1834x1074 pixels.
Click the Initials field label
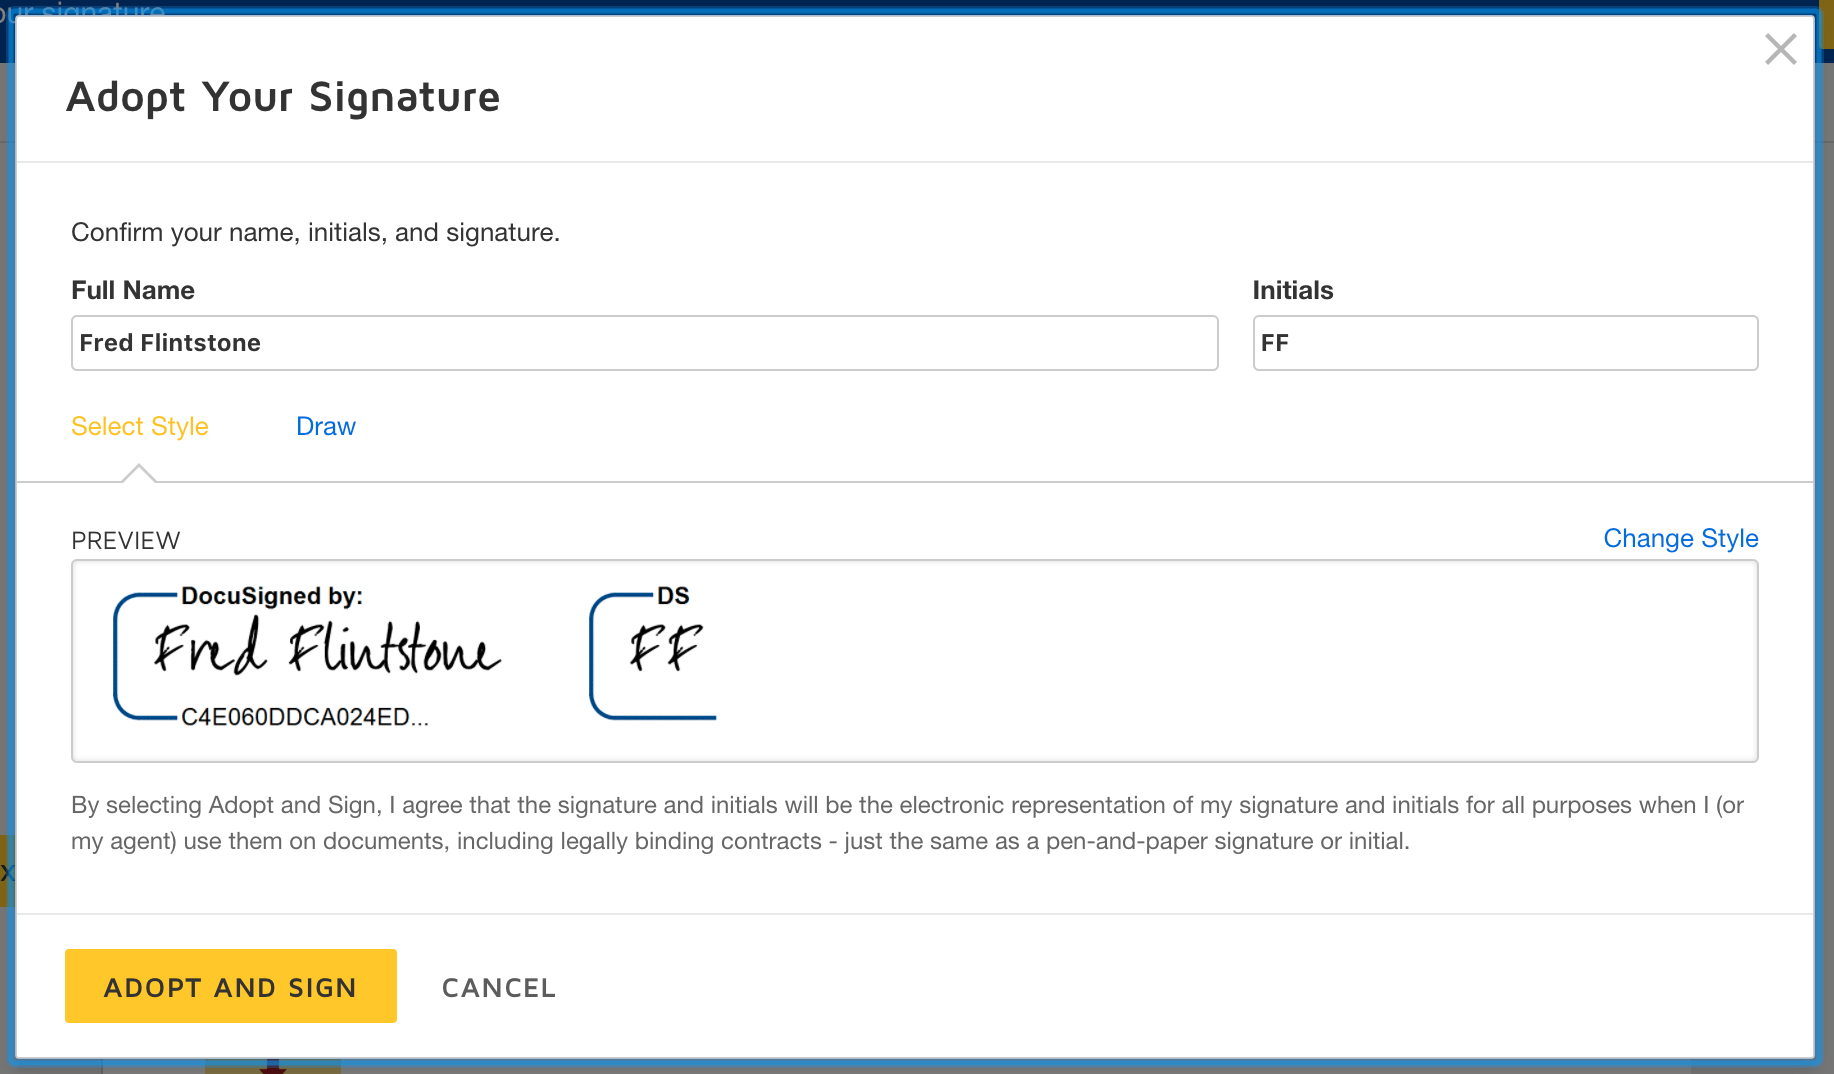click(1293, 290)
